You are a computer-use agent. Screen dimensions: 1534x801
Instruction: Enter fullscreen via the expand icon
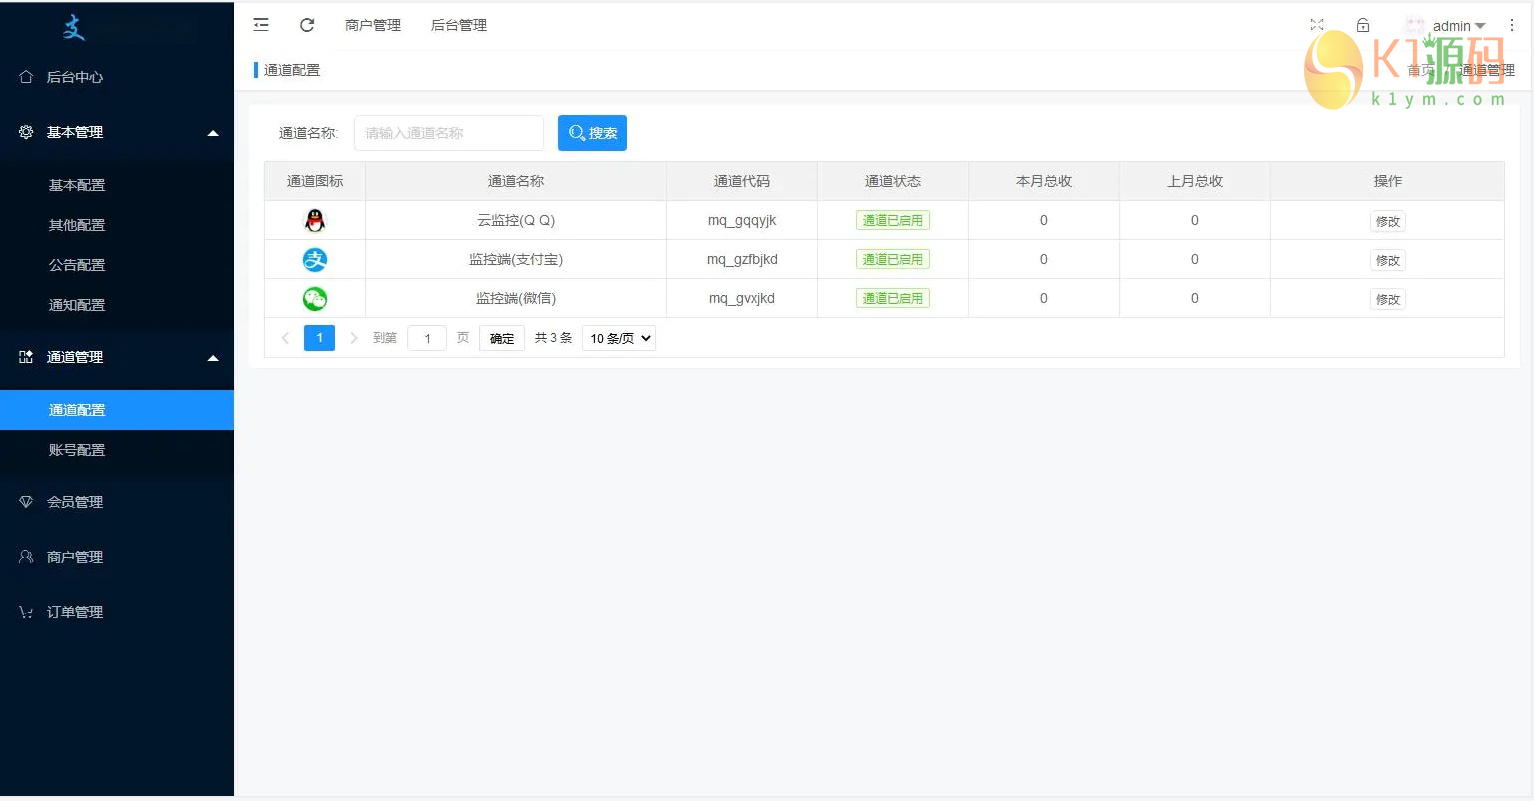pyautogui.click(x=1316, y=24)
